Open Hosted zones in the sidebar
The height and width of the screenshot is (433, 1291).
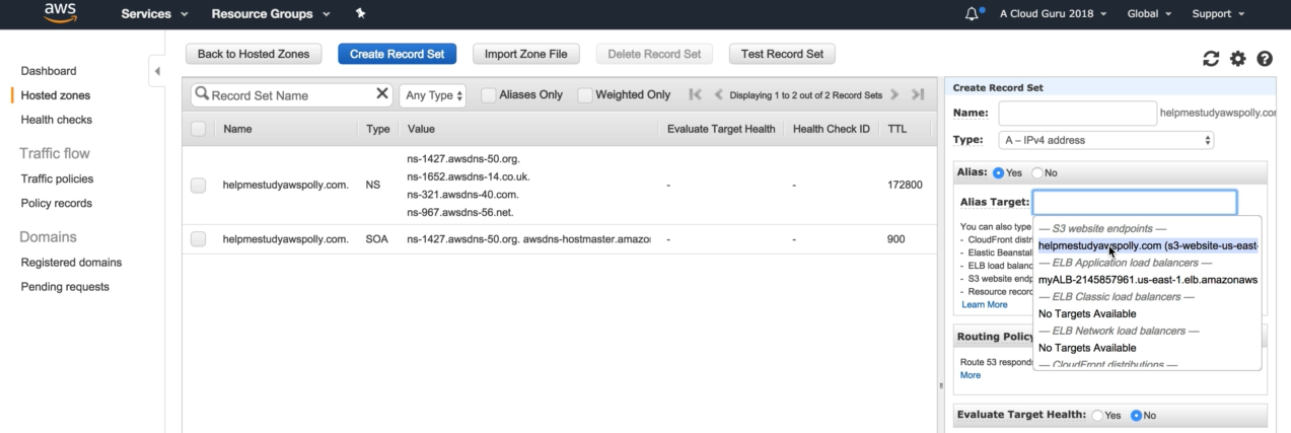click(x=55, y=95)
